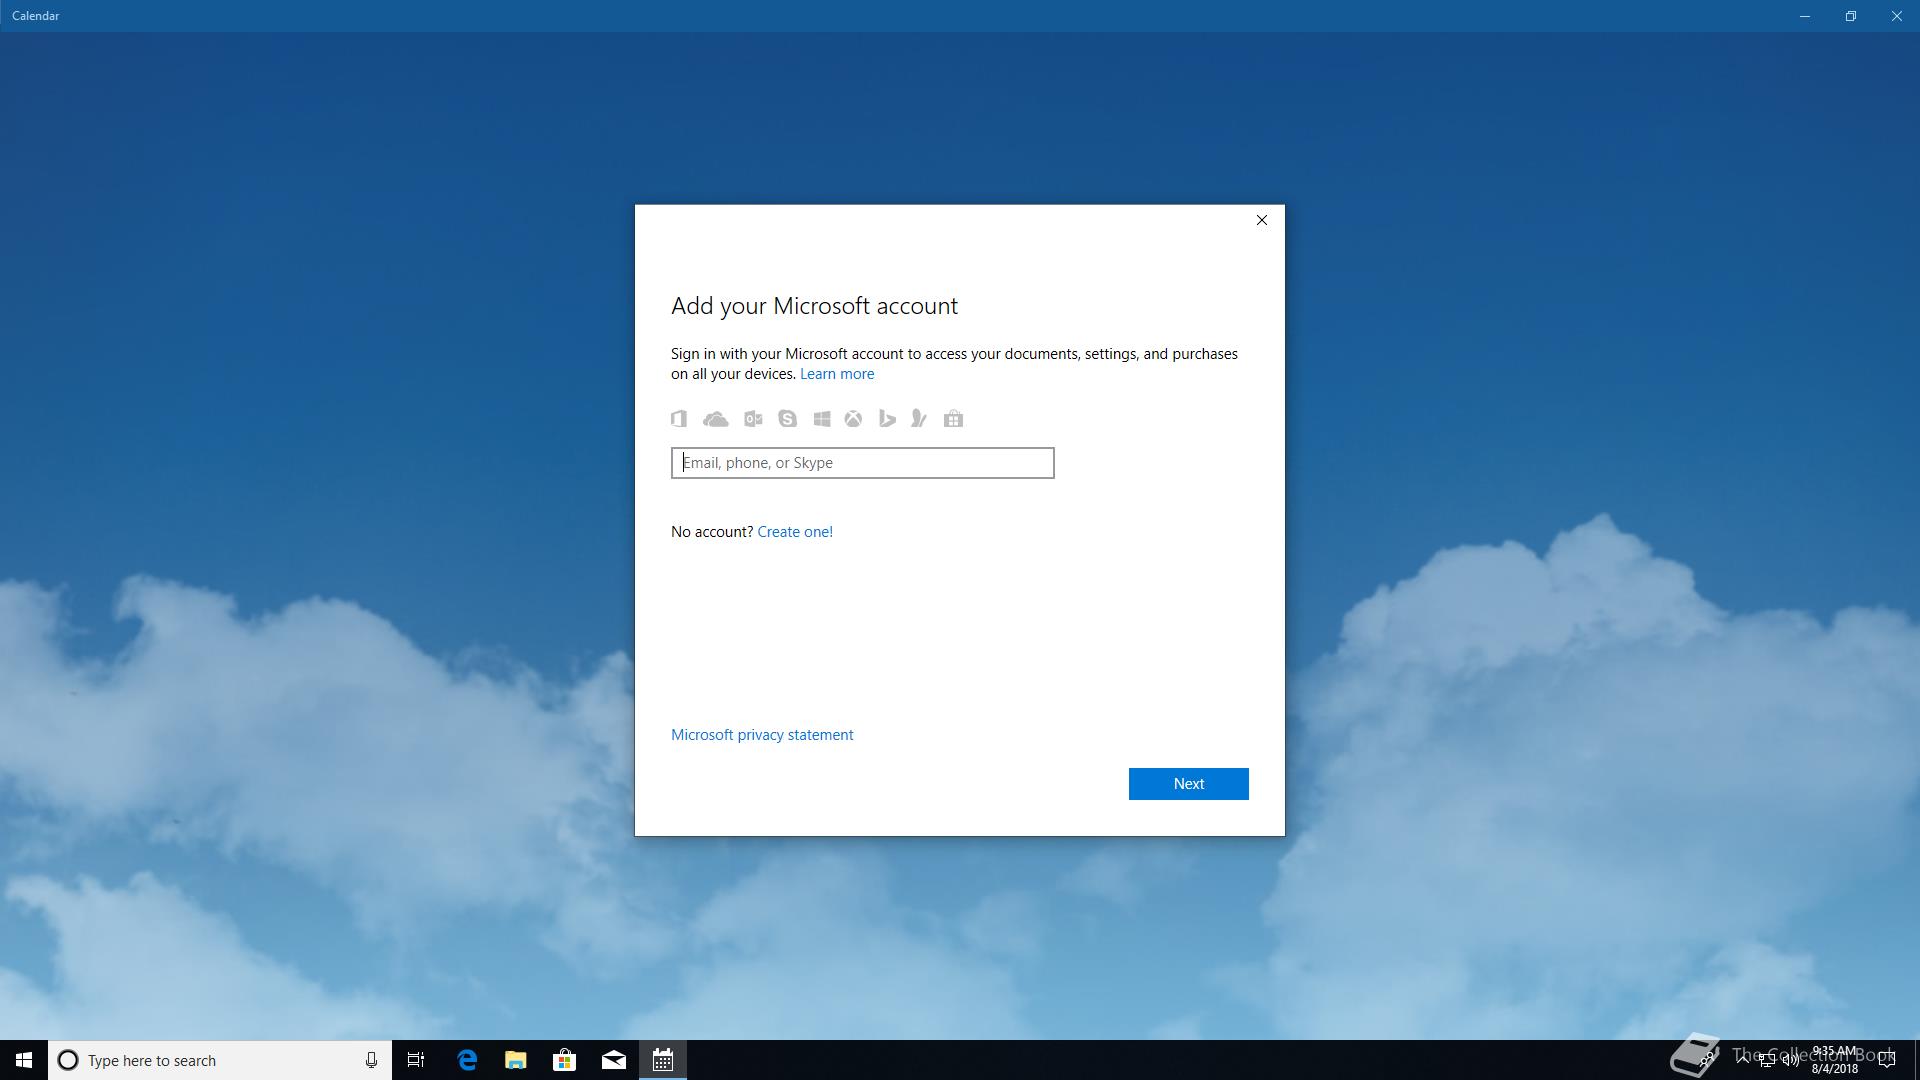
Task: Open the Learn more link
Action: 836,374
